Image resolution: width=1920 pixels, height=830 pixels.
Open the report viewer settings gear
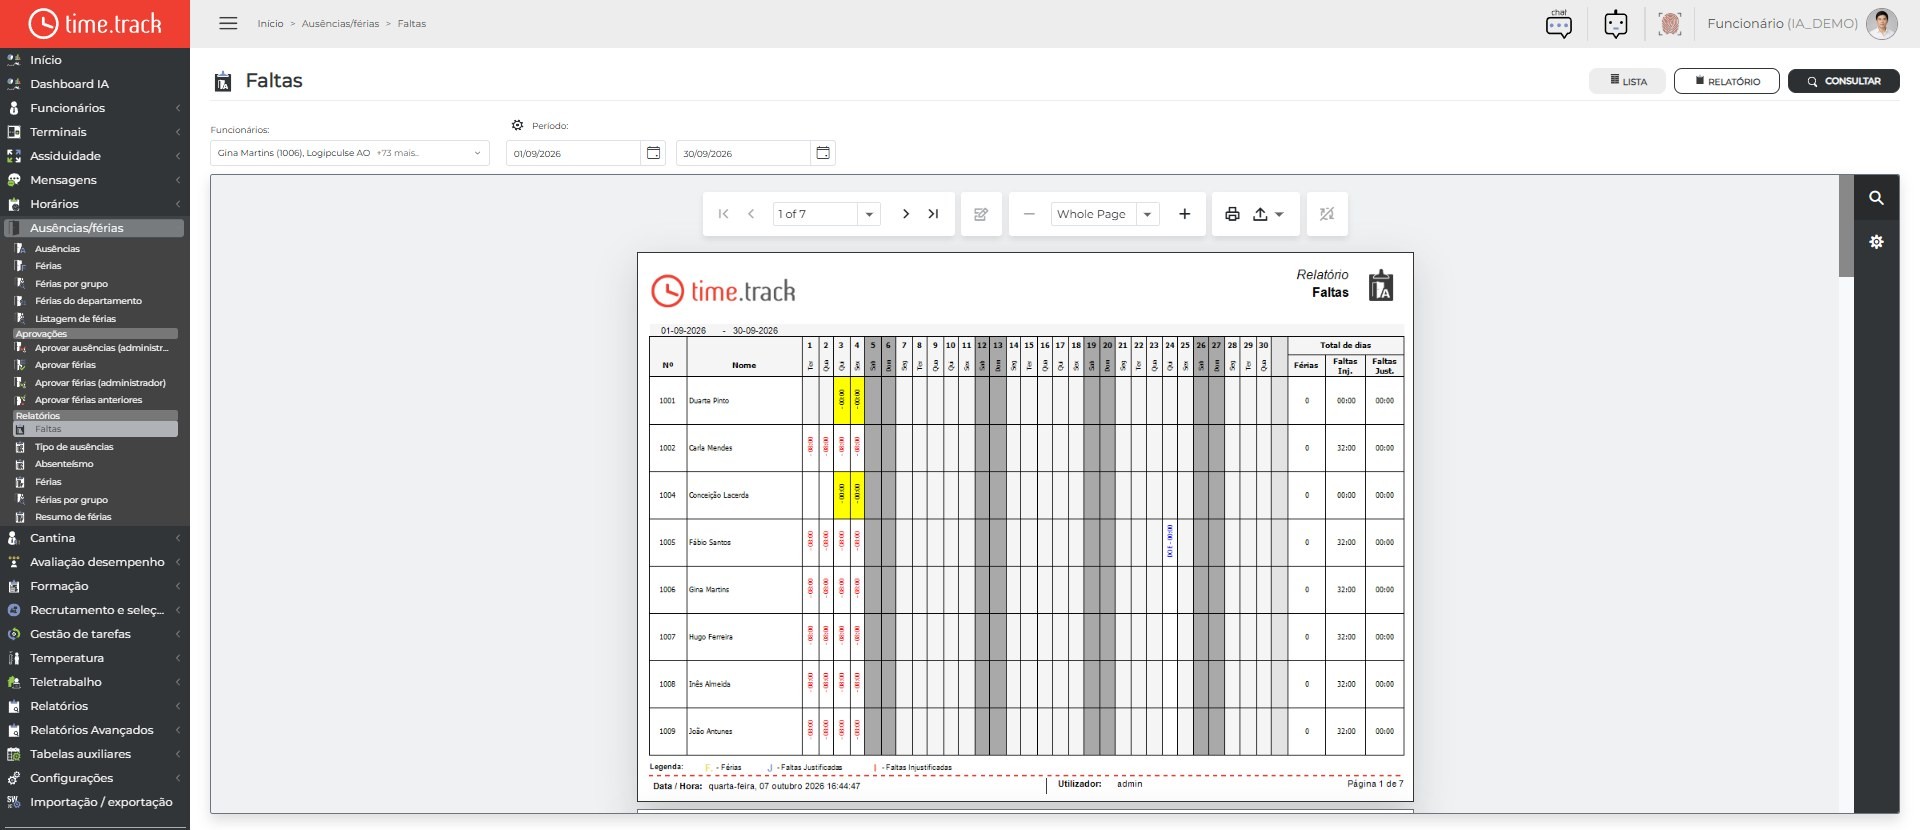(x=1877, y=242)
